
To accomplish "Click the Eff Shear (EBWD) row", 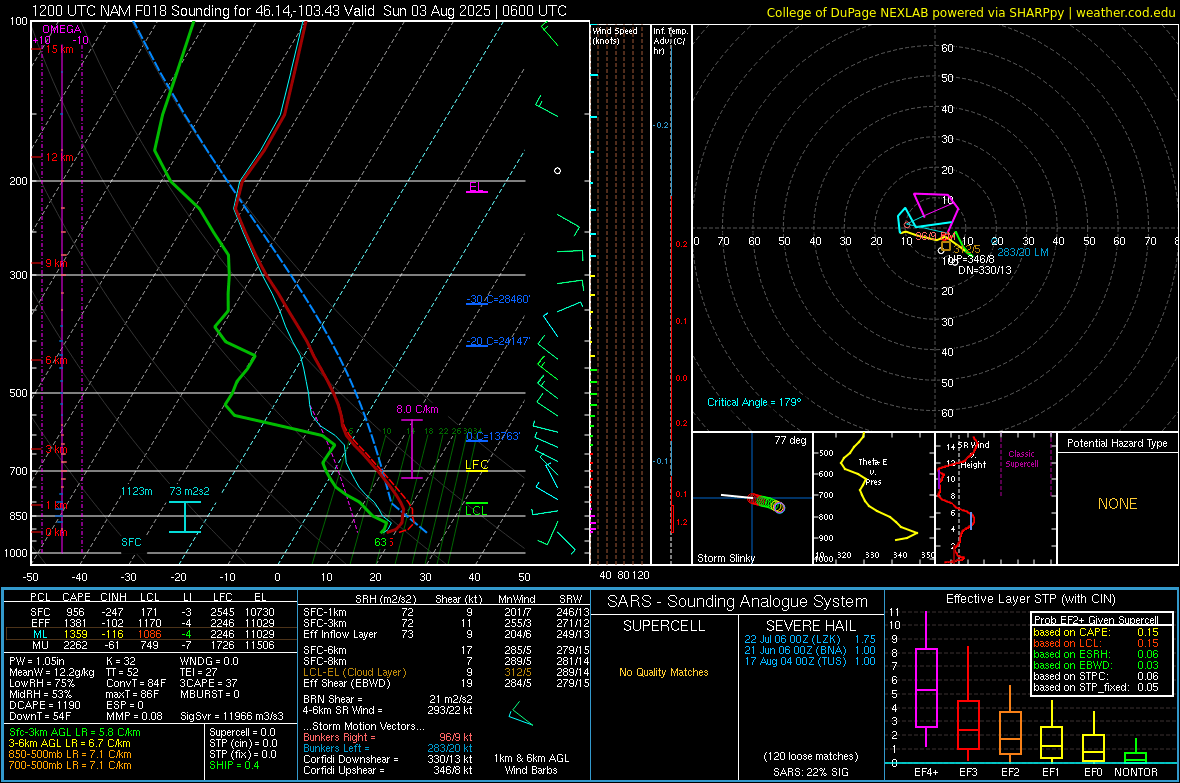I will (445, 683).
